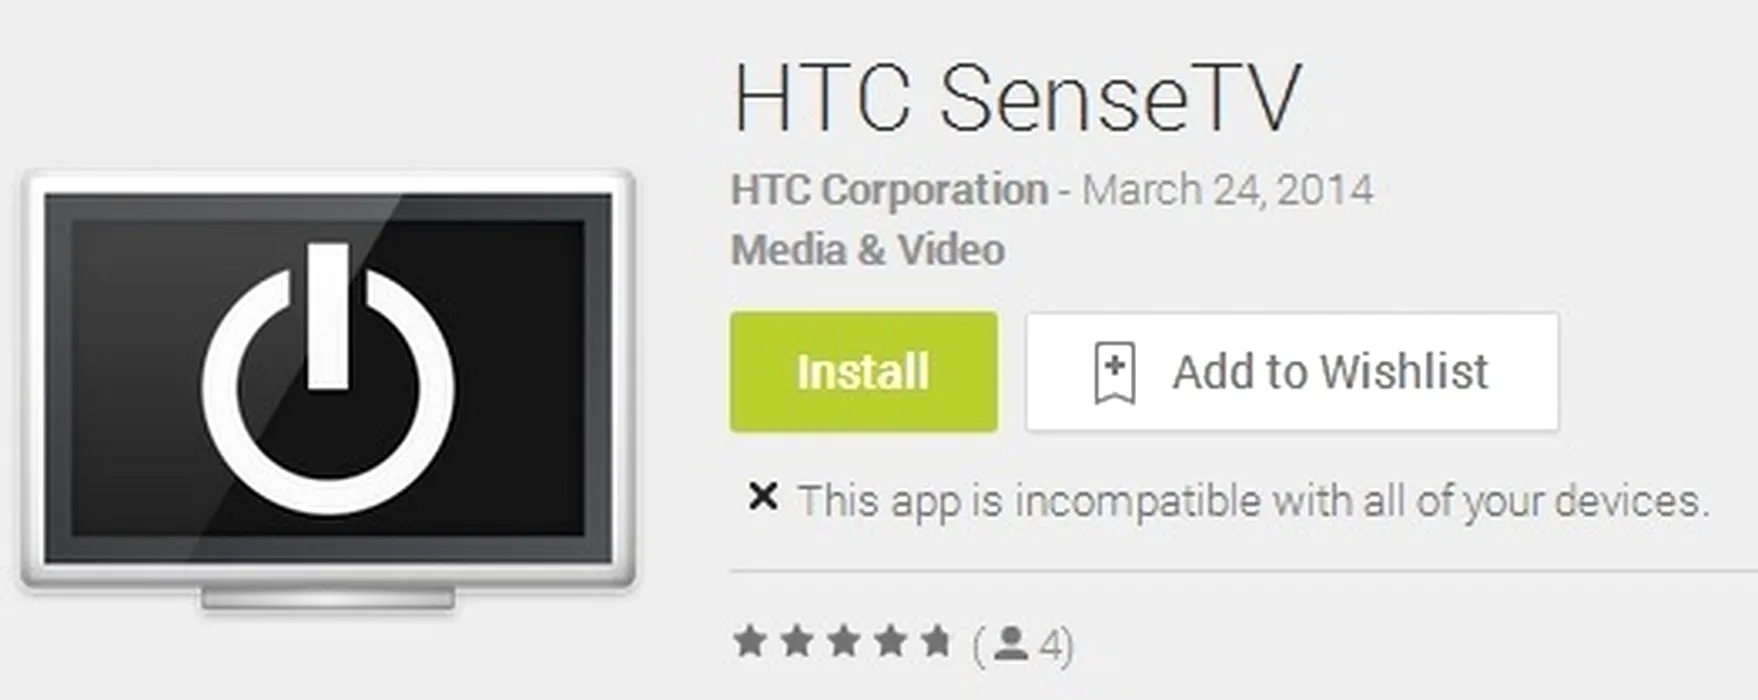This screenshot has width=1758, height=700.
Task: Click the green Install button
Action: (x=863, y=372)
